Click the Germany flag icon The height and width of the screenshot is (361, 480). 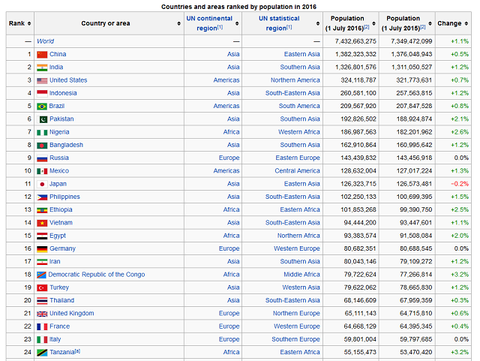tap(42, 249)
